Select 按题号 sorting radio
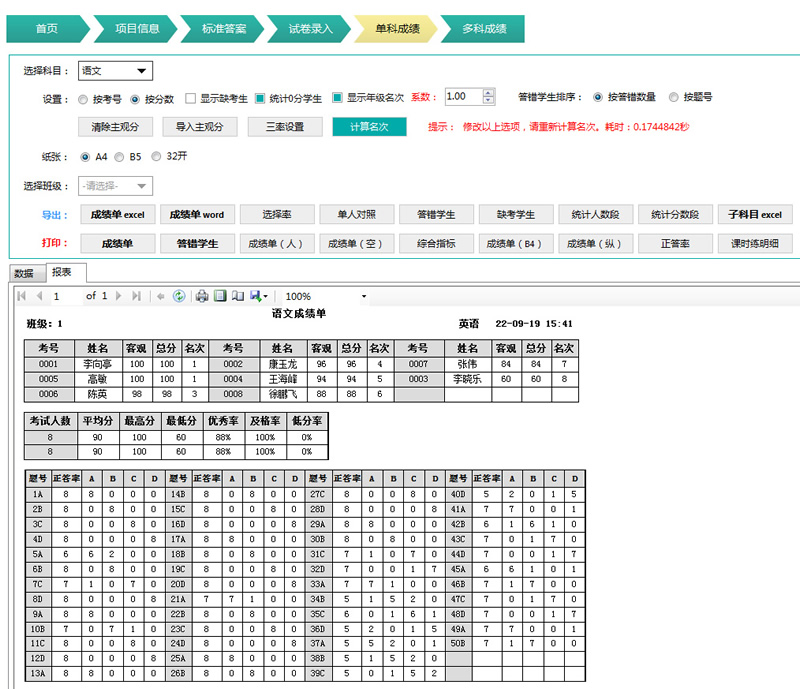This screenshot has width=800, height=689. (x=673, y=97)
